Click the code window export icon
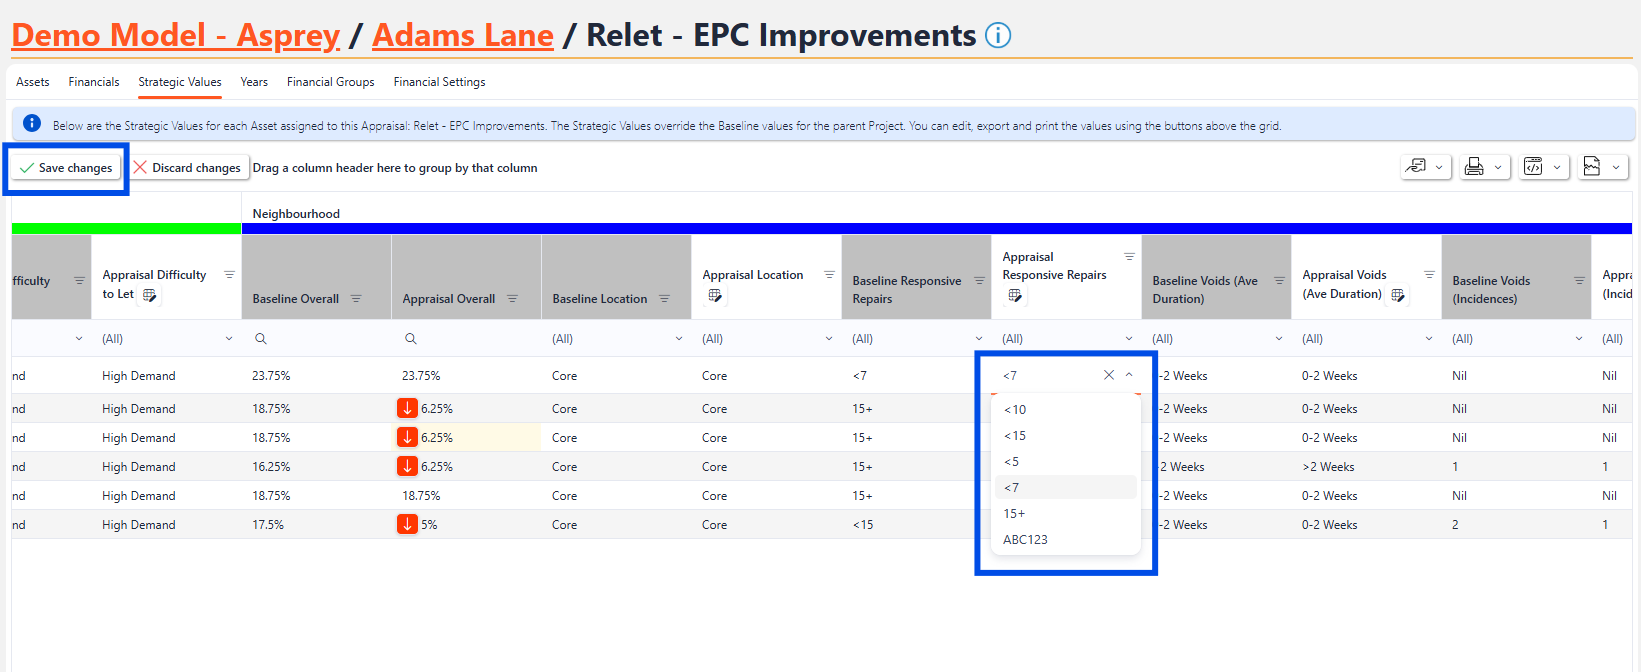Viewport: 1641px width, 672px height. point(1533,167)
